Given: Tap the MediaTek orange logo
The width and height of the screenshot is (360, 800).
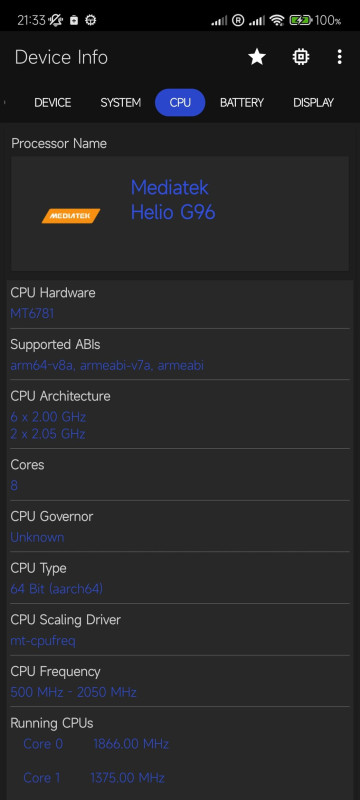Looking at the screenshot, I should pyautogui.click(x=71, y=216).
